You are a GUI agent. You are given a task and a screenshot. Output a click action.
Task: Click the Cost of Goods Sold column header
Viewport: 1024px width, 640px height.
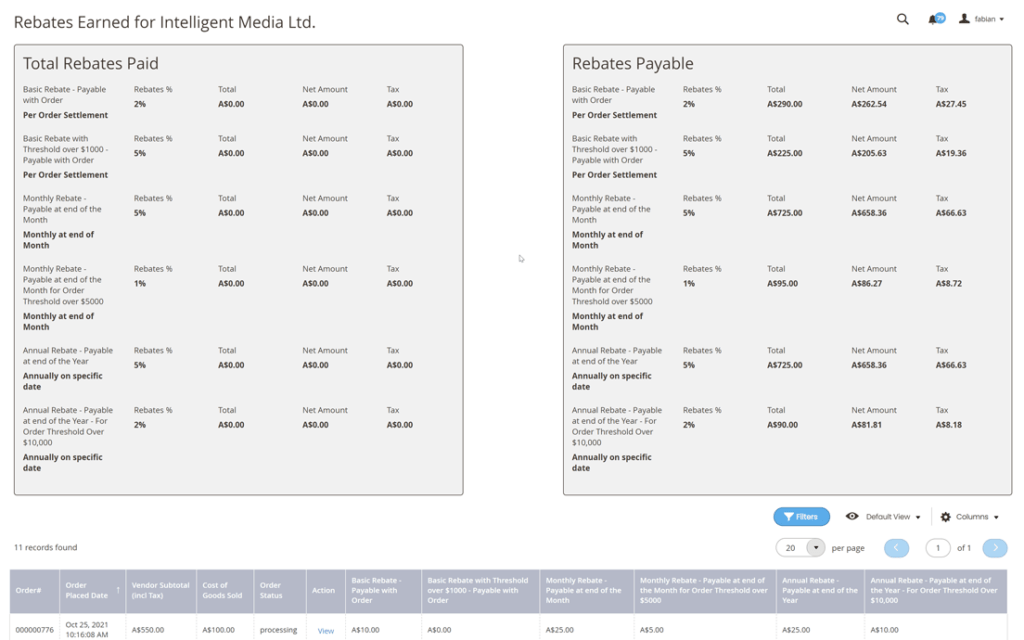225,590
